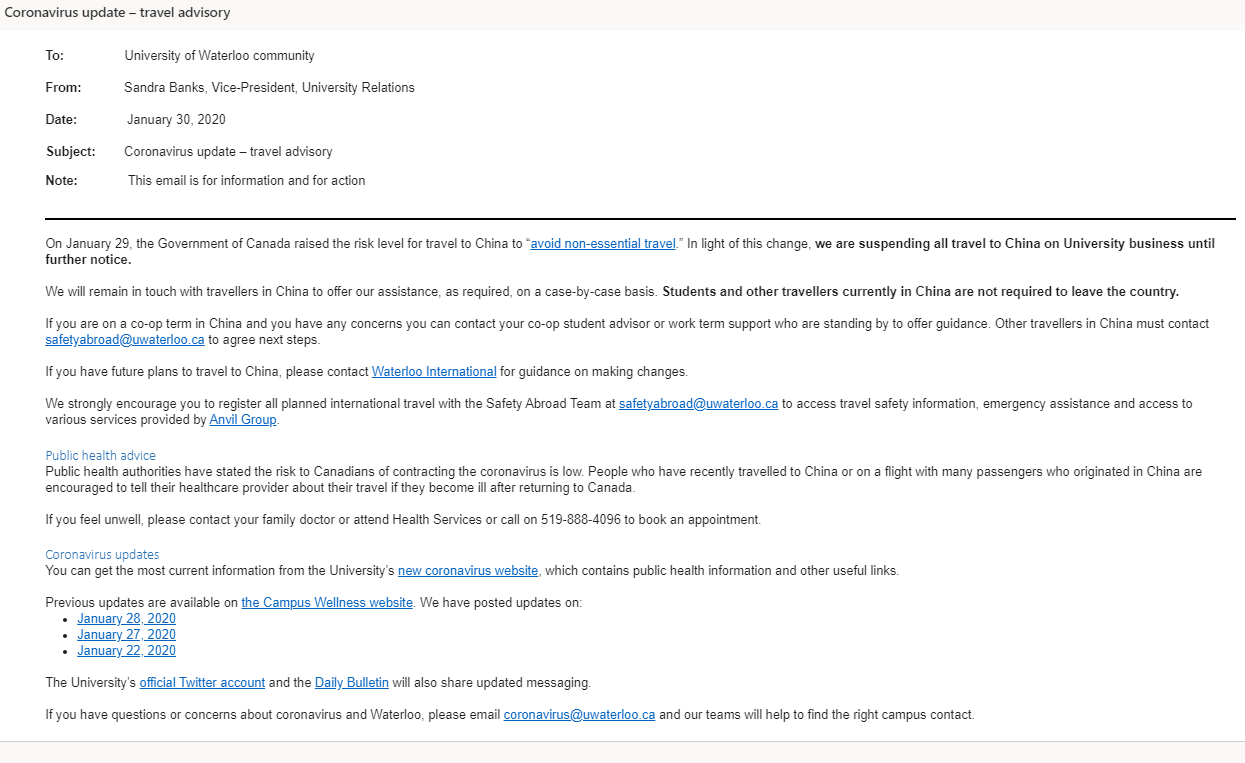Screen dimensions: 1245x763
Task: Visit the new coronavirus website link
Action: tap(468, 570)
